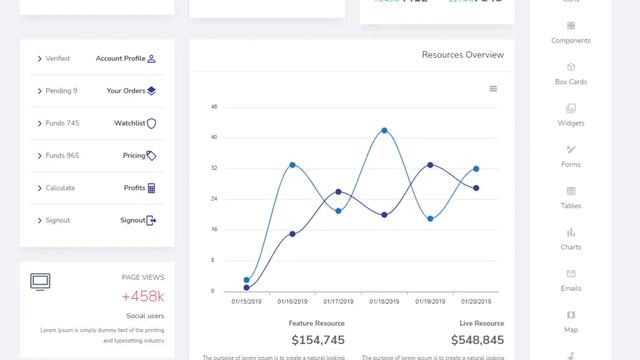Click the Resources Overview heading

coord(463,55)
